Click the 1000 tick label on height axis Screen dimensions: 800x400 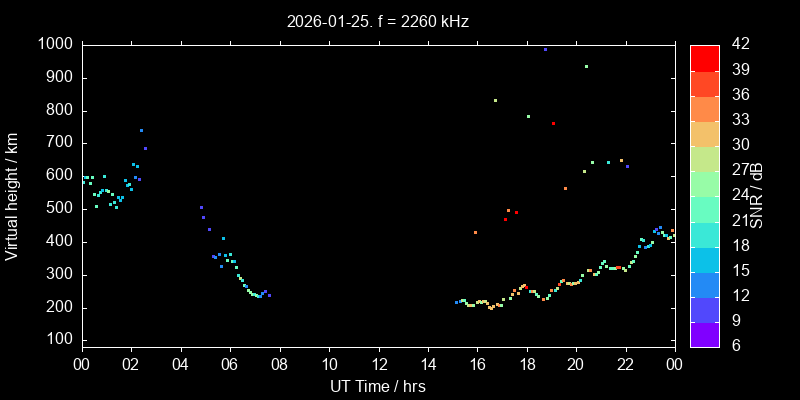tap(54, 44)
